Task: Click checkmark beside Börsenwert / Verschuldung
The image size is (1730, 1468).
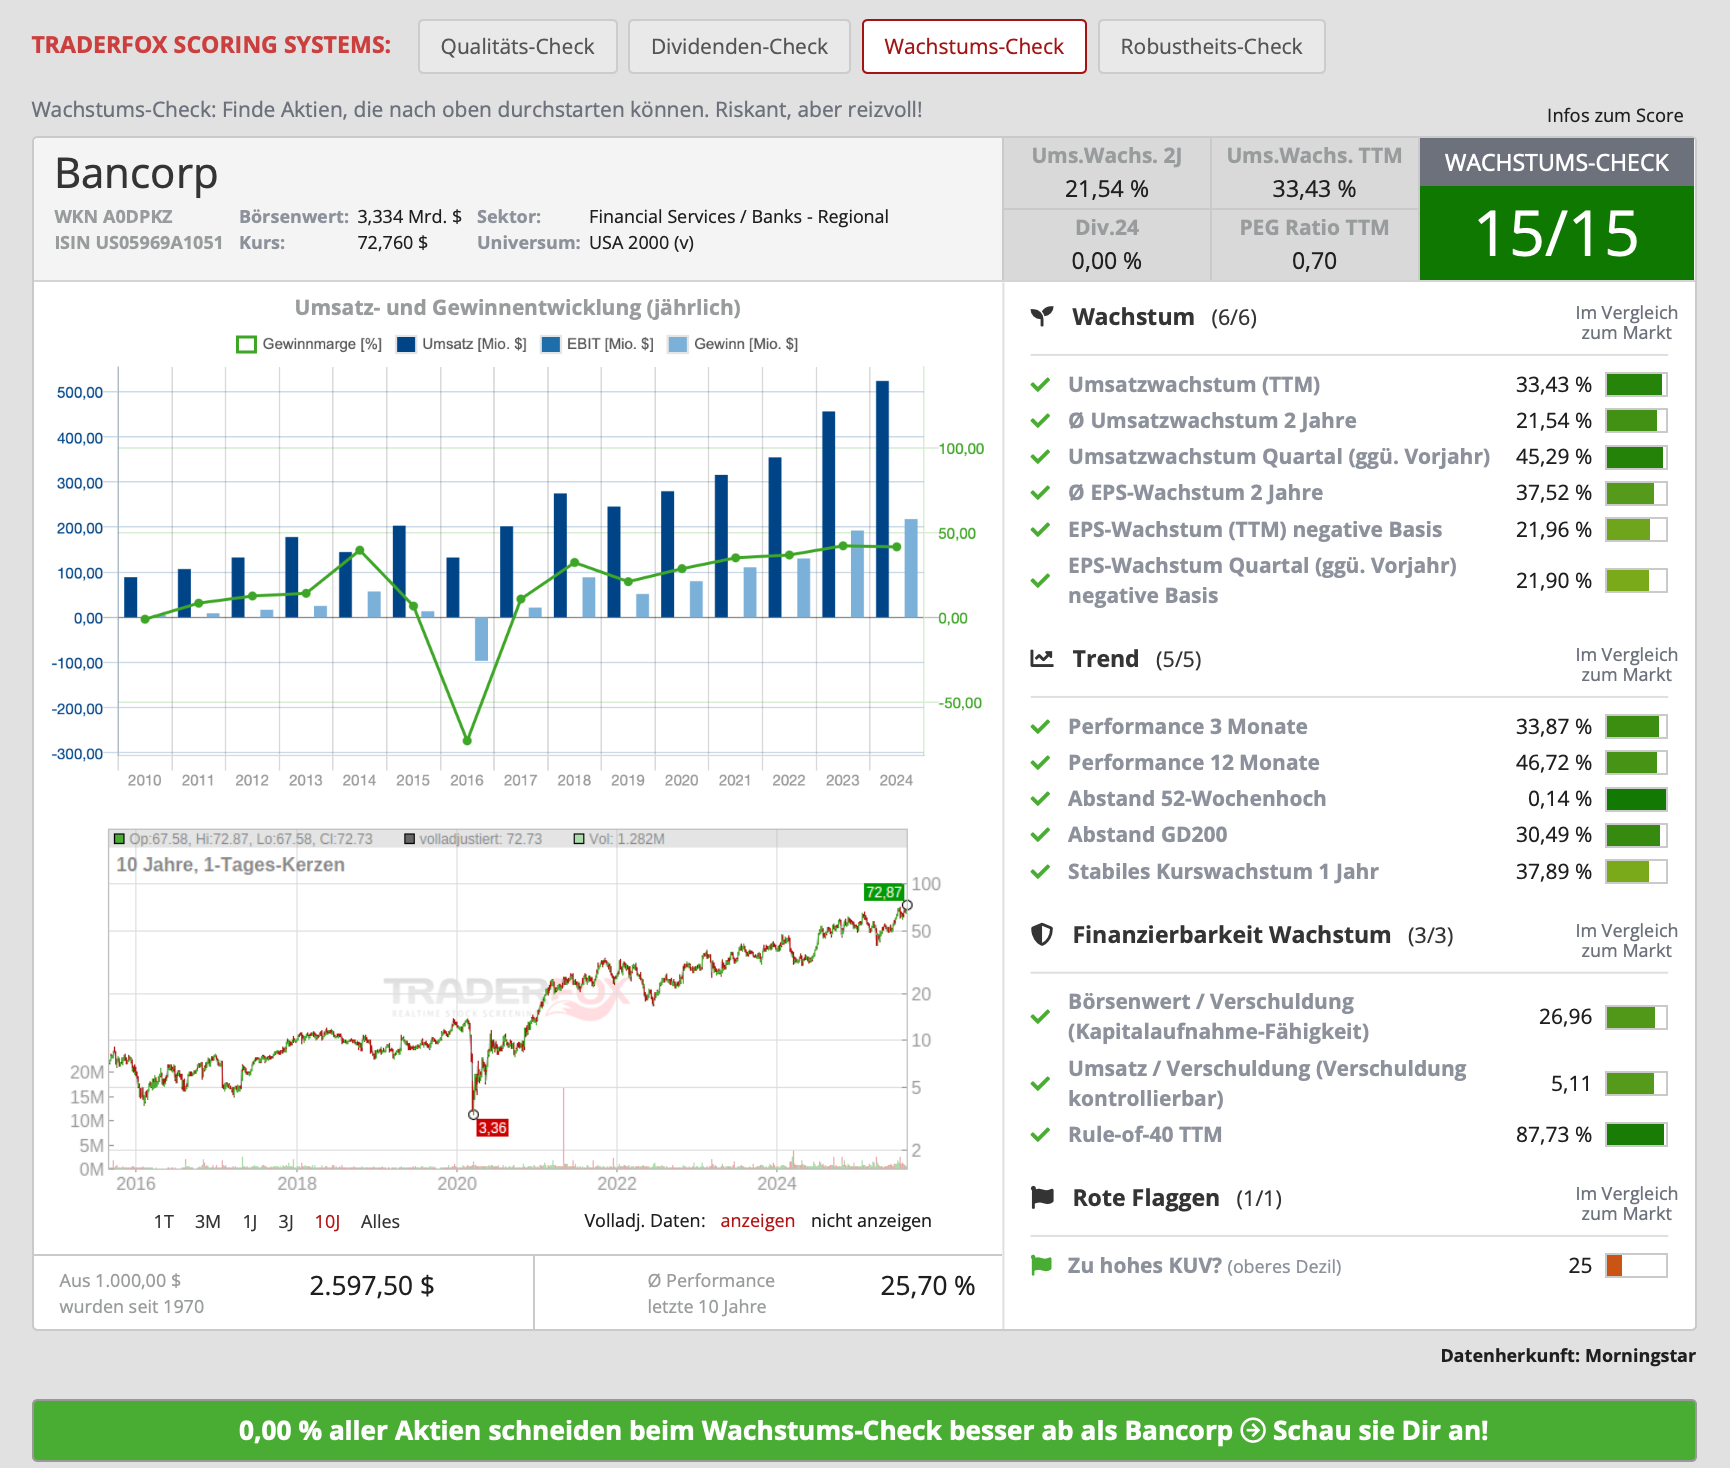Action: 1040,1017
